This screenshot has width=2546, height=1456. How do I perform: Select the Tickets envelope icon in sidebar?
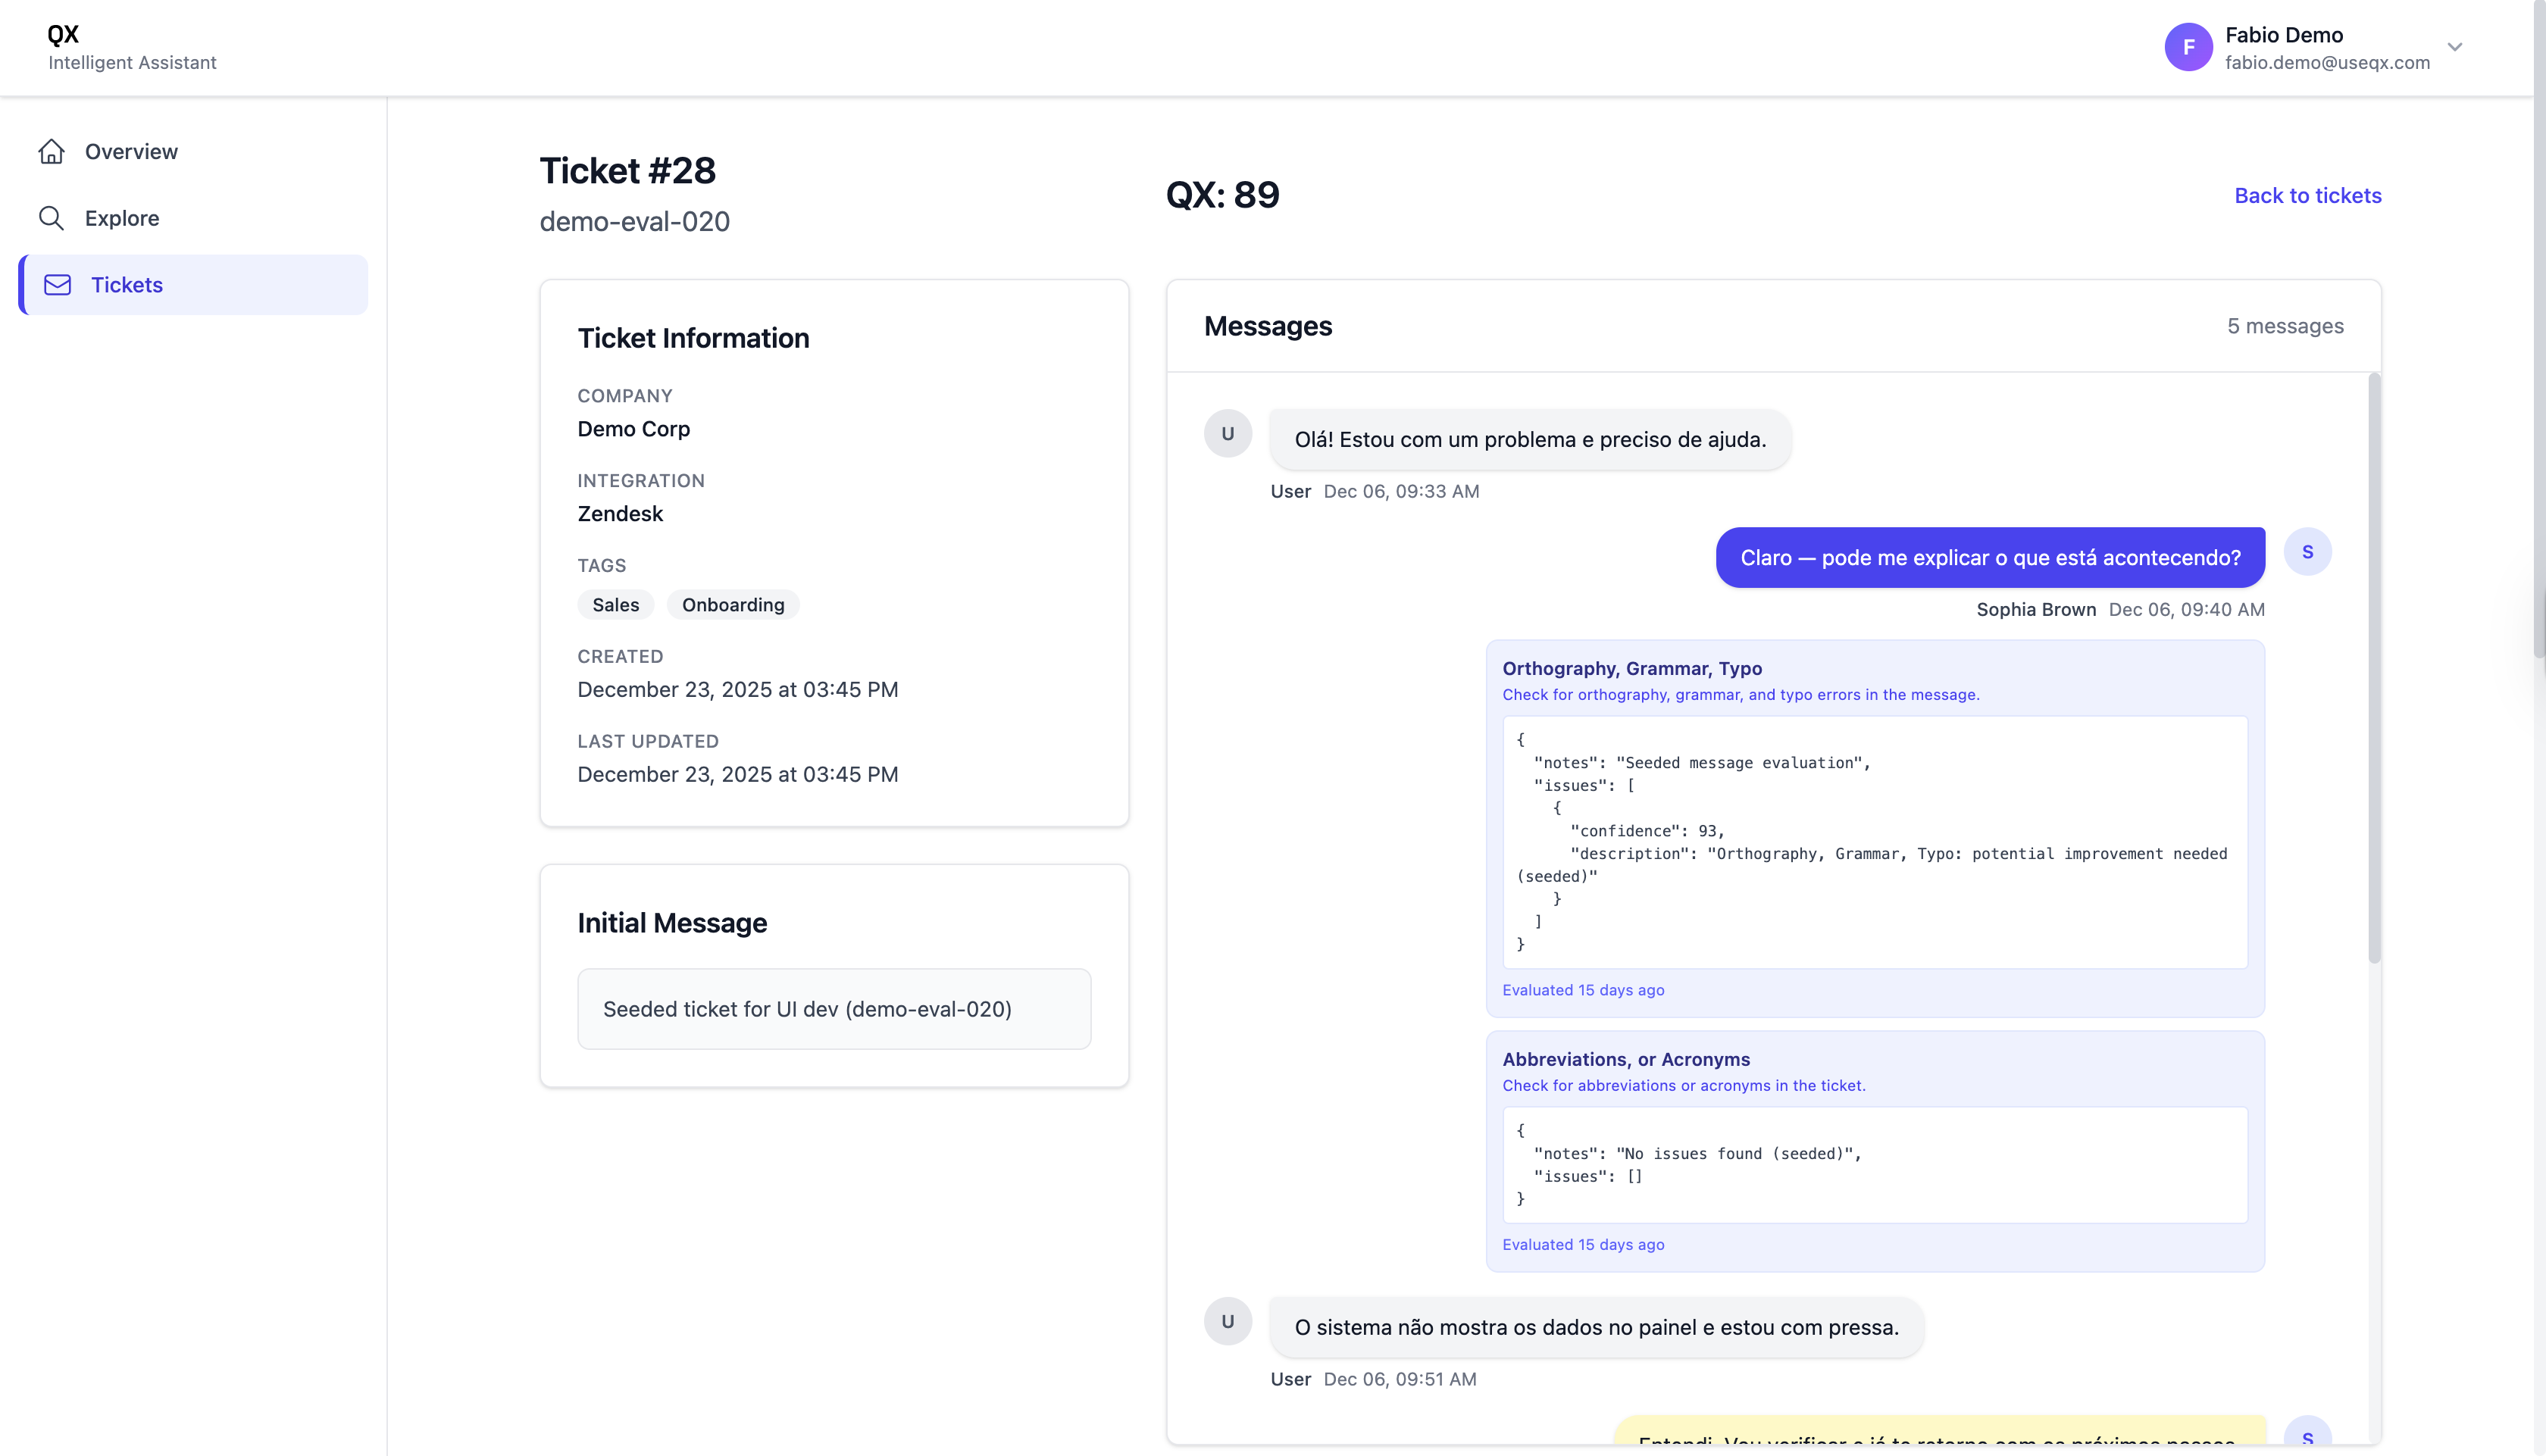tap(57, 284)
